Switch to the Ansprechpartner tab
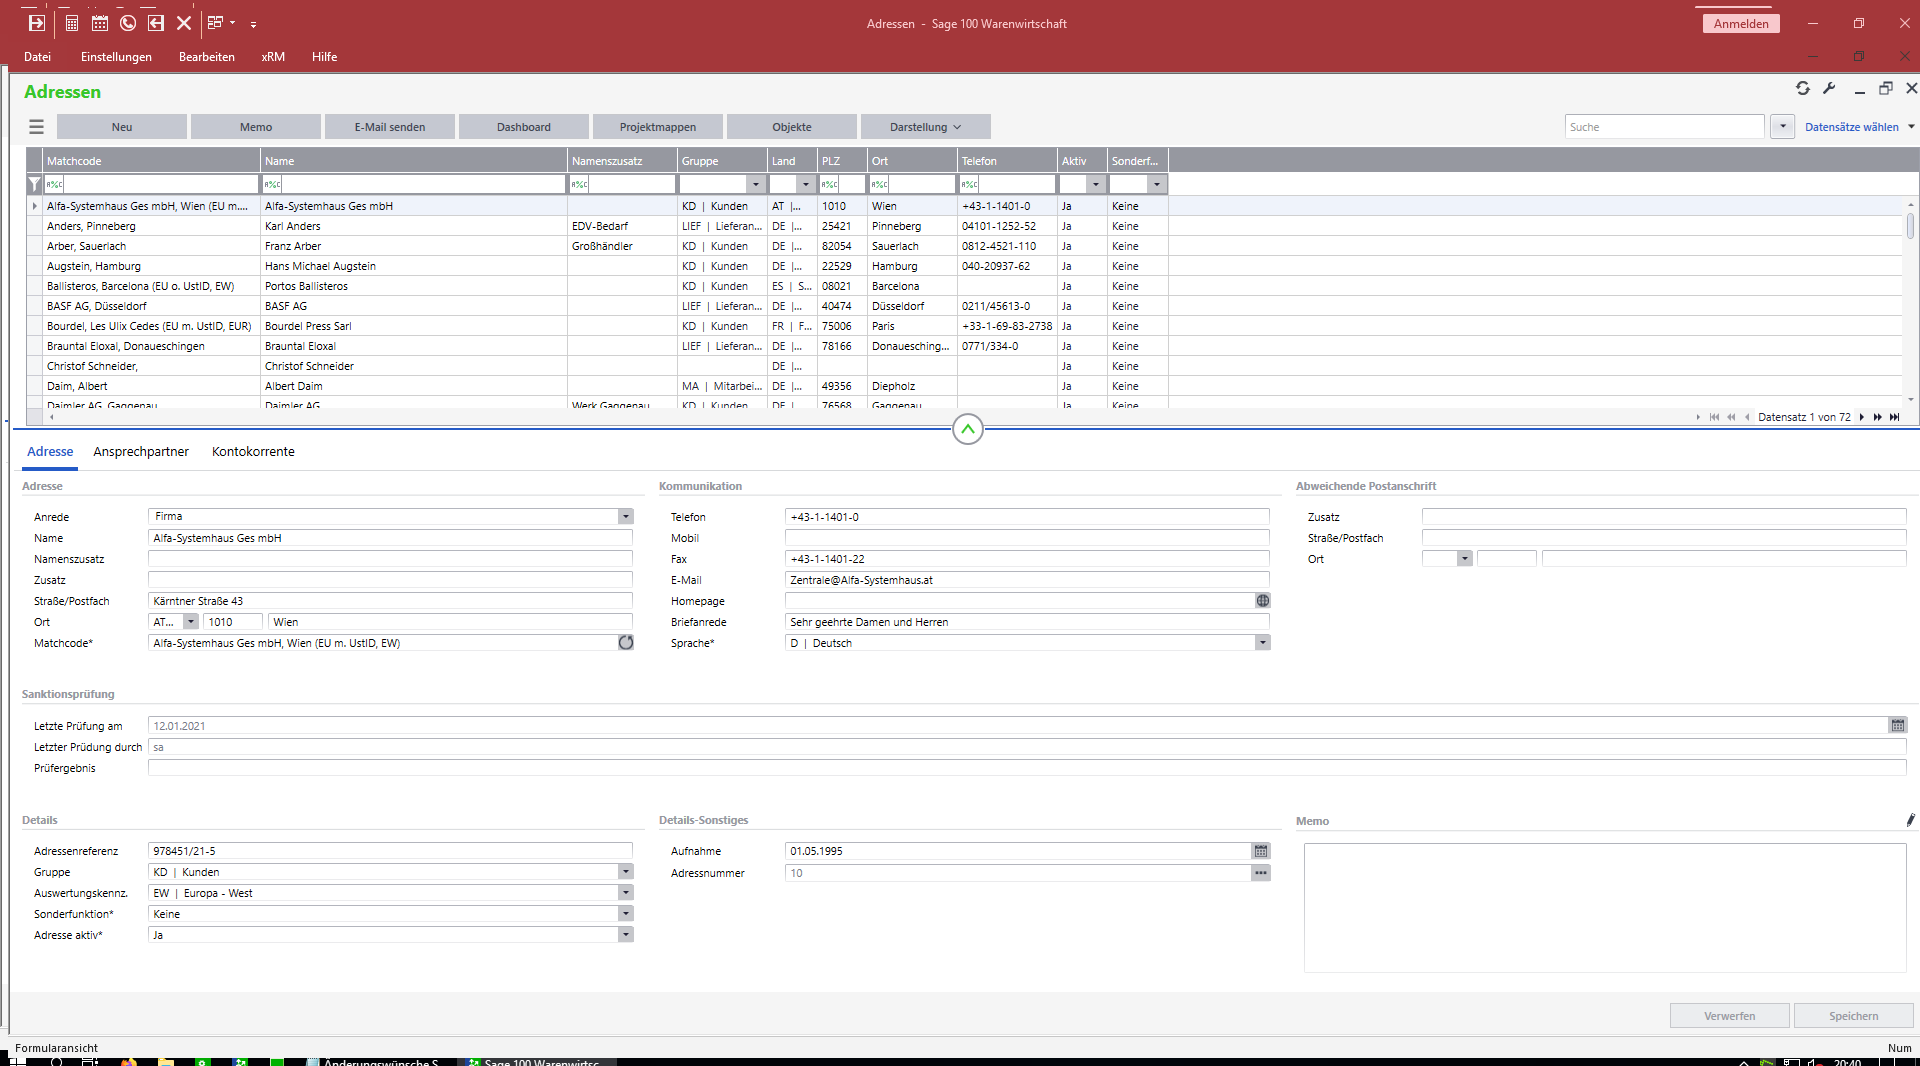 tap(141, 452)
